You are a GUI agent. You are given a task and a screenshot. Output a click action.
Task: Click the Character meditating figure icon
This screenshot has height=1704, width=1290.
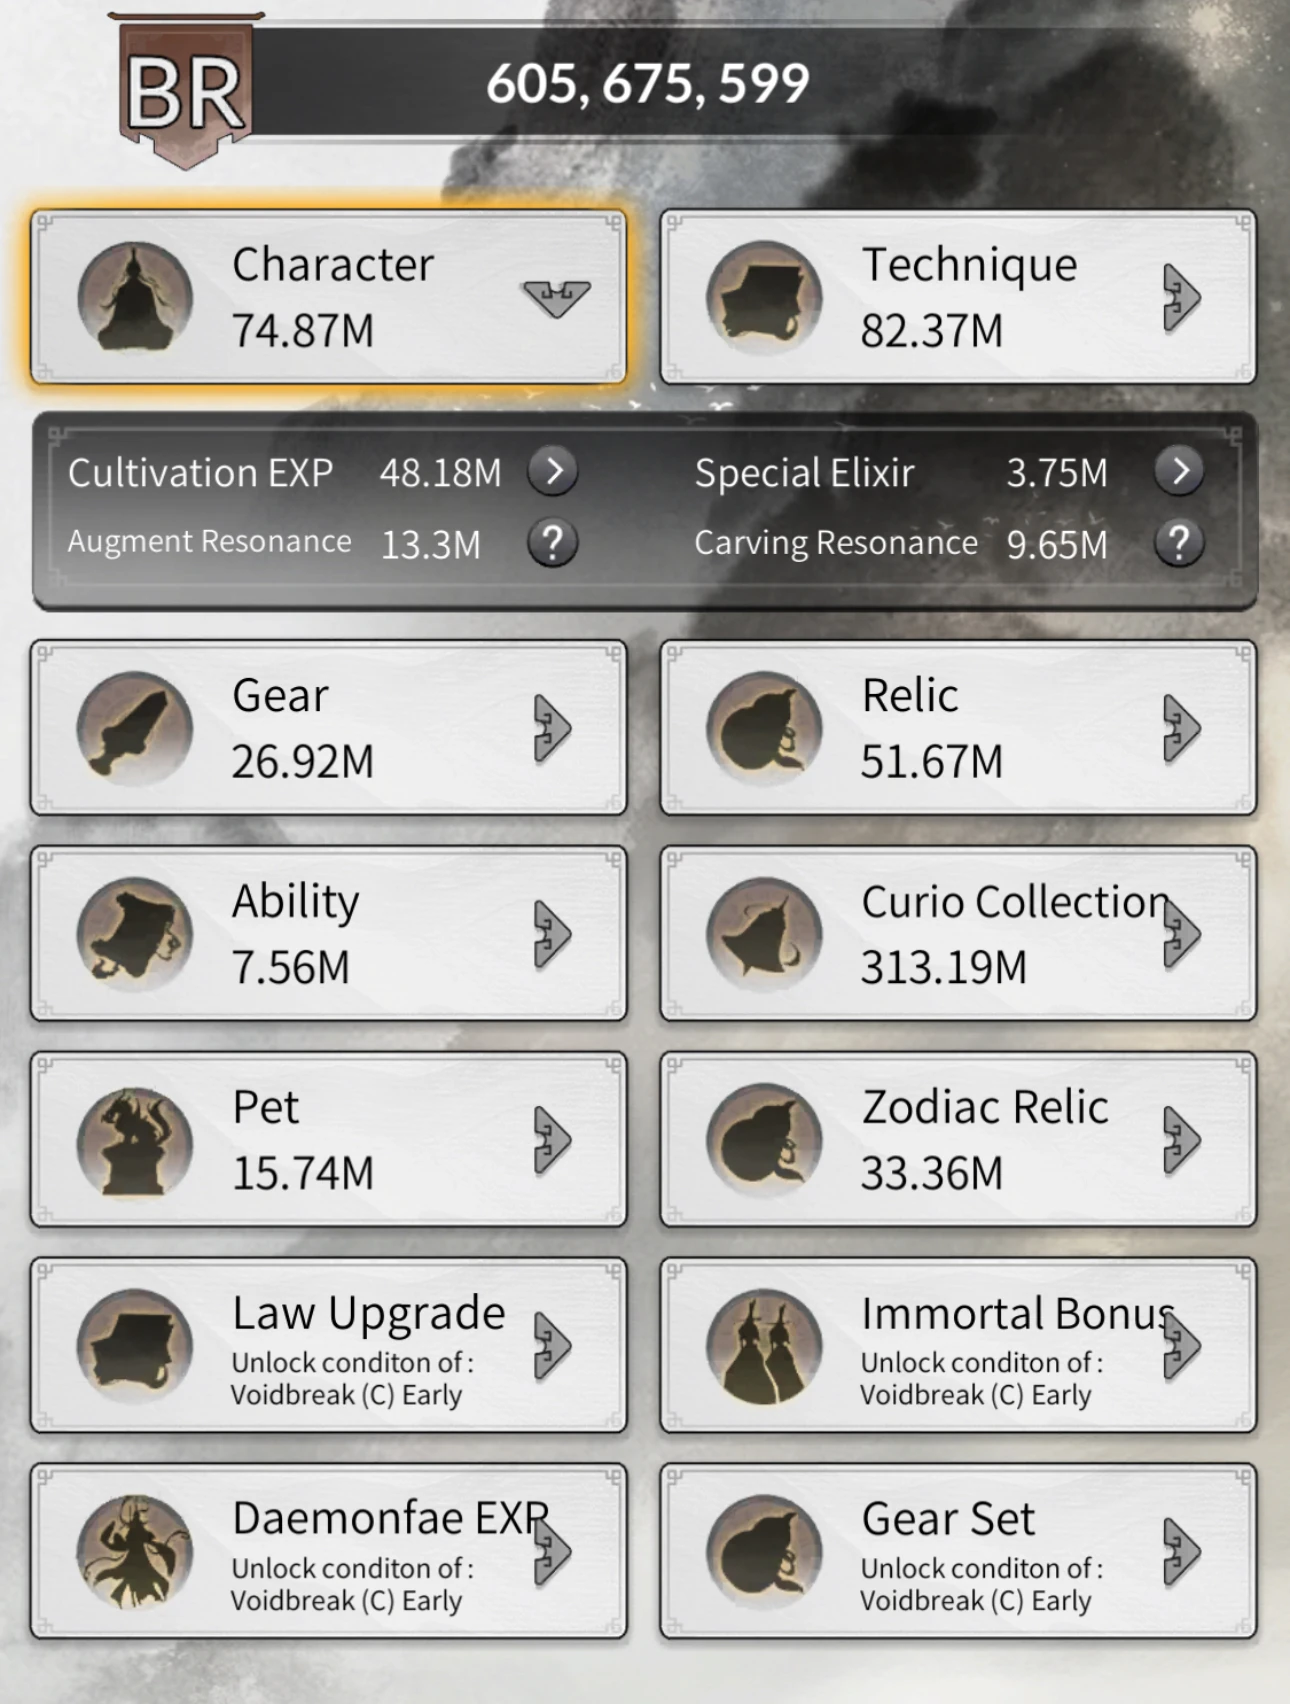(135, 298)
